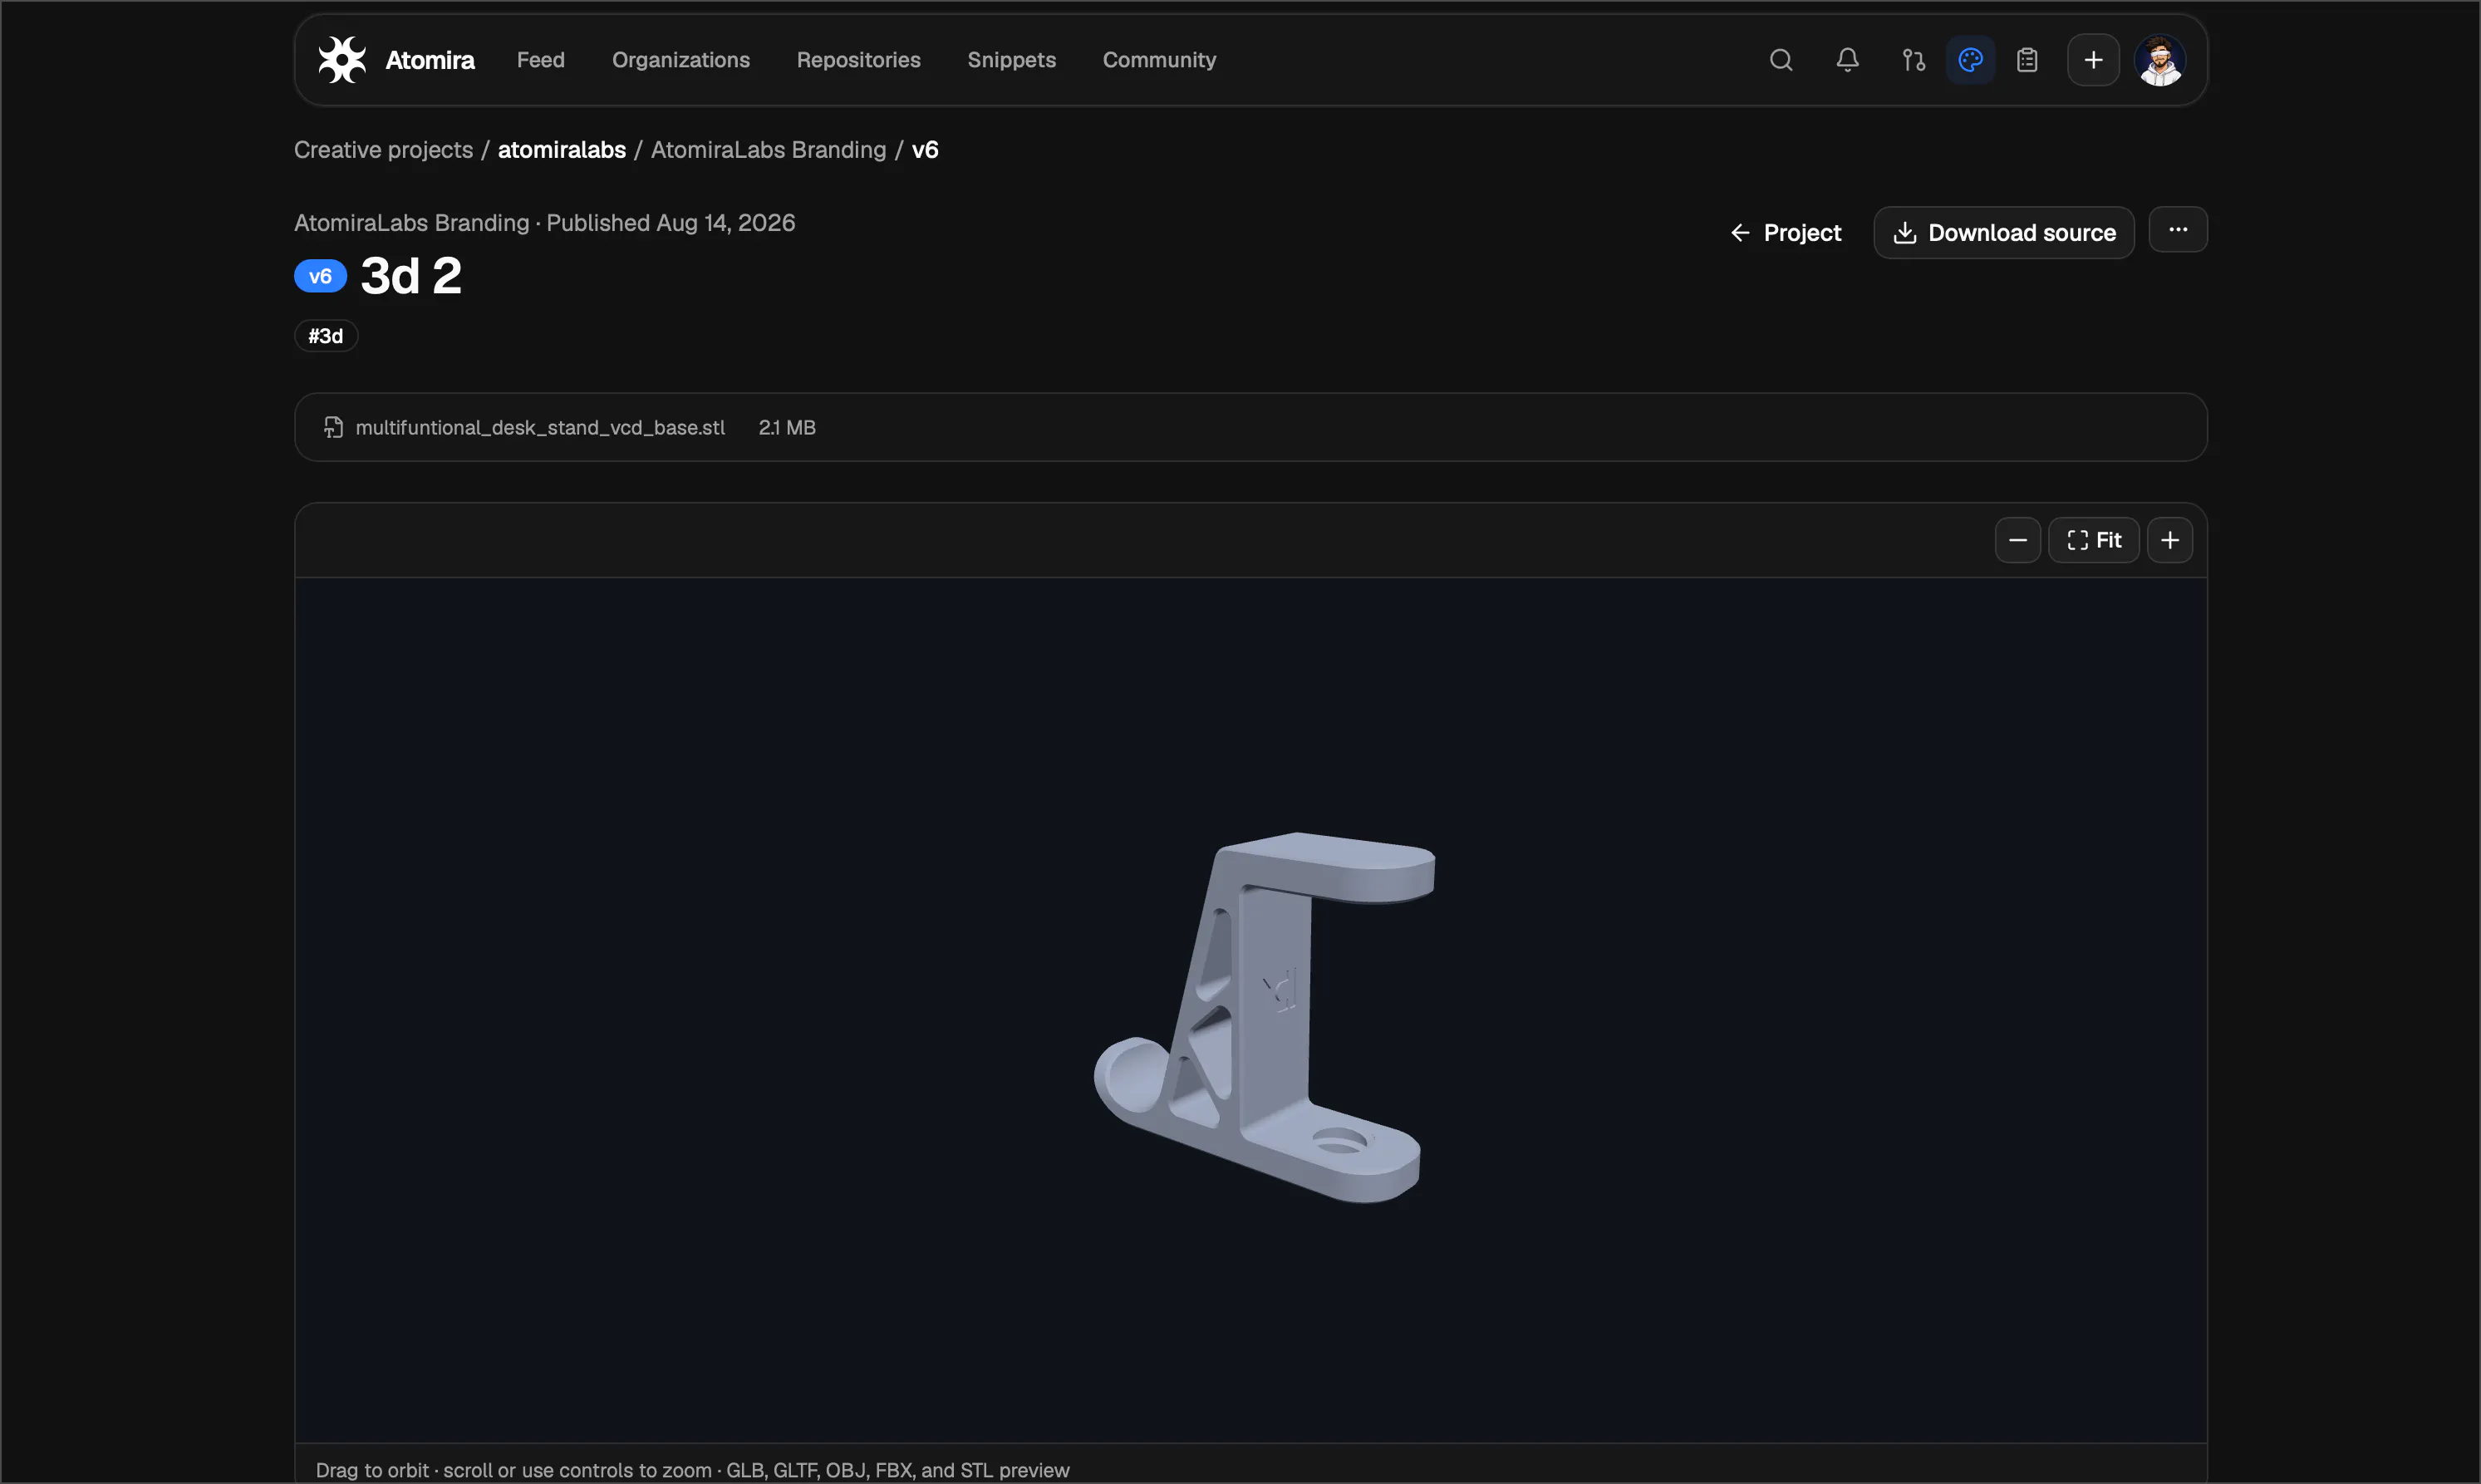Click the Atomira starburst logo
2481x1484 pixels.
point(342,60)
